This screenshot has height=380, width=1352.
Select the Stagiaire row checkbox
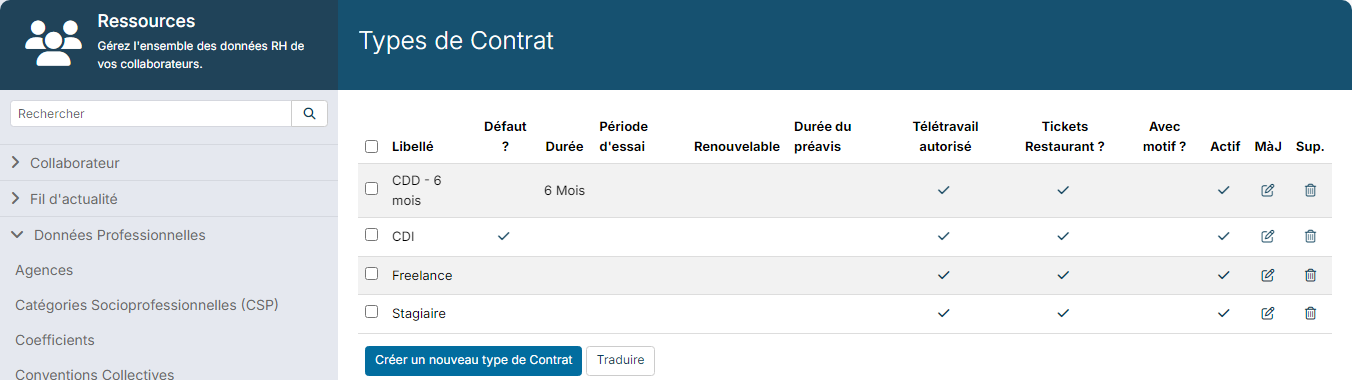coord(372,312)
